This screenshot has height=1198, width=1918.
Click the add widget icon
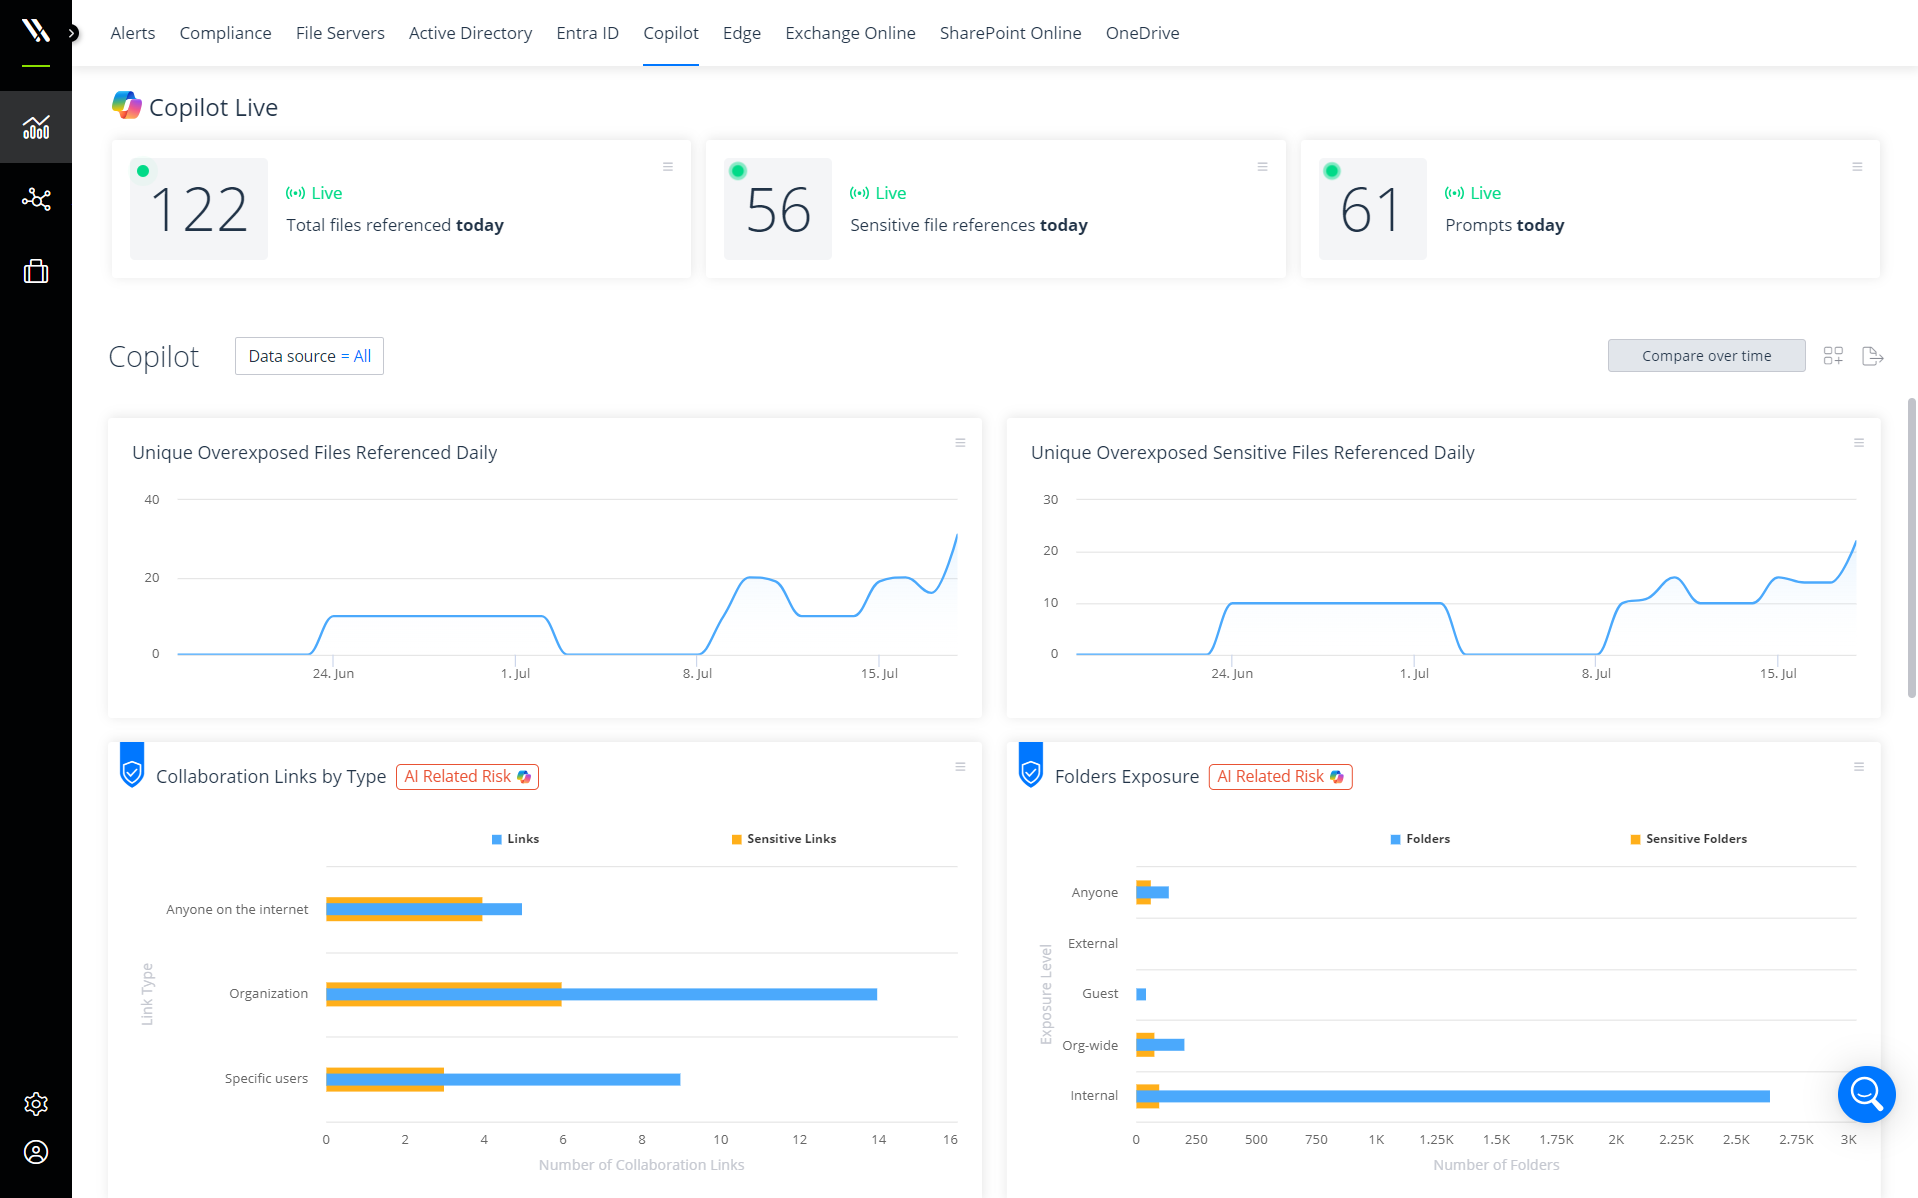pyautogui.click(x=1833, y=356)
